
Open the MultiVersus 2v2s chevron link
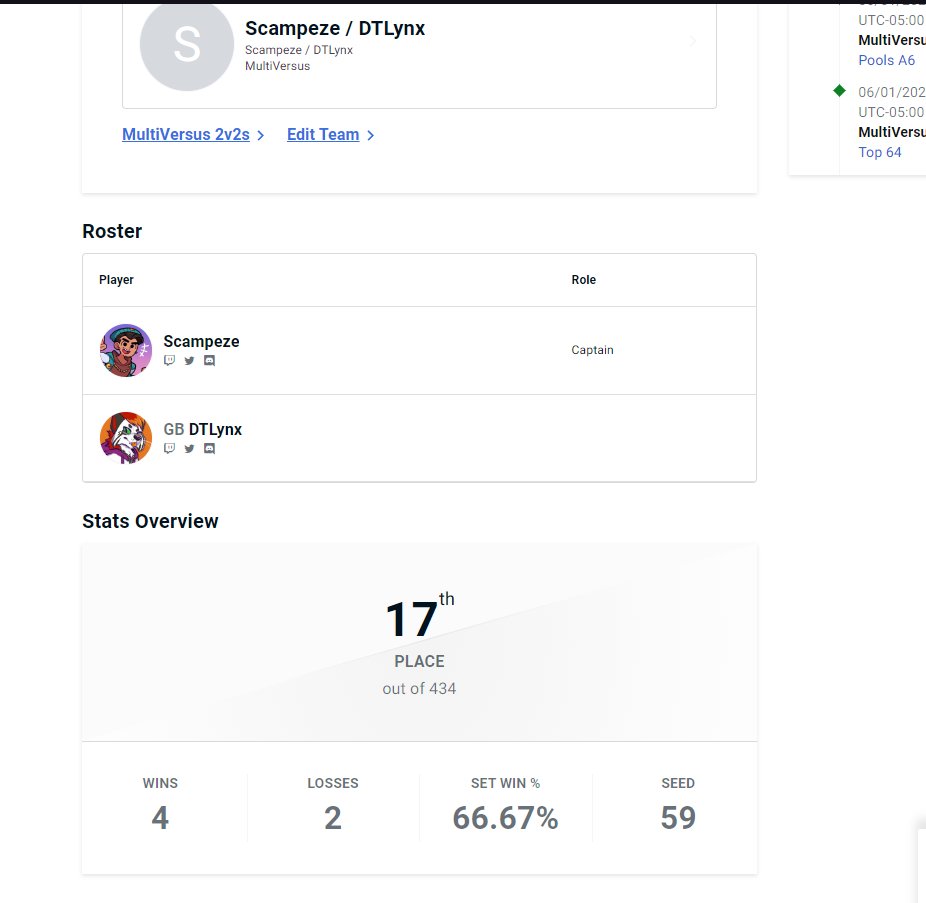(260, 134)
